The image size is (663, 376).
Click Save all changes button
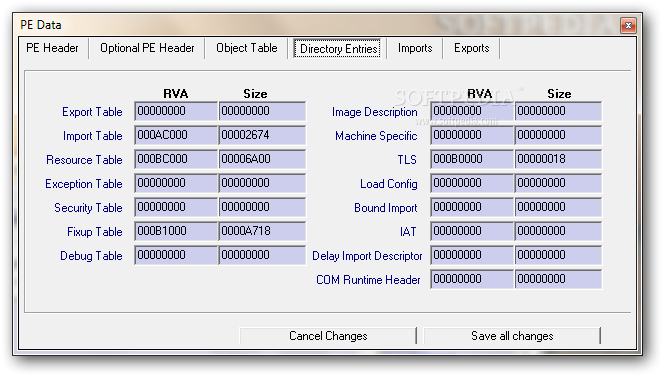pyautogui.click(x=512, y=336)
